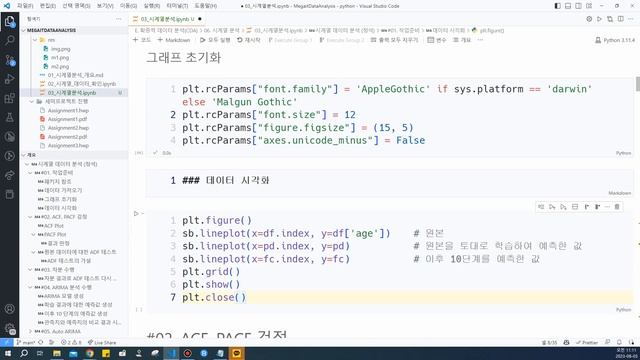This screenshot has height=360, width=640.
Task: Click the Windows Start button
Action: (x=8, y=353)
